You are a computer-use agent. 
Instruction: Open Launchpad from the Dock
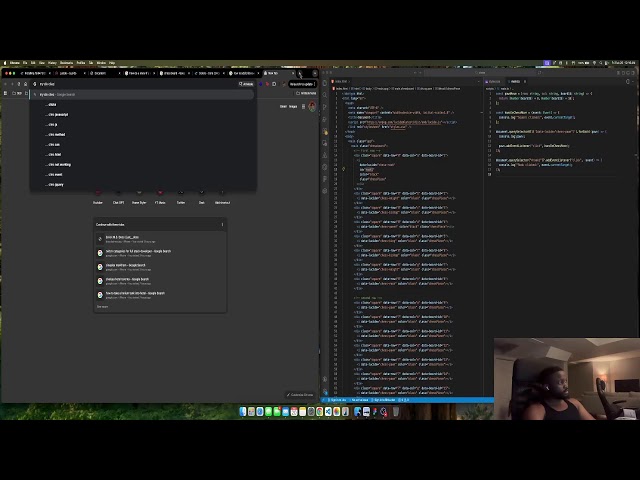pyautogui.click(x=251, y=412)
